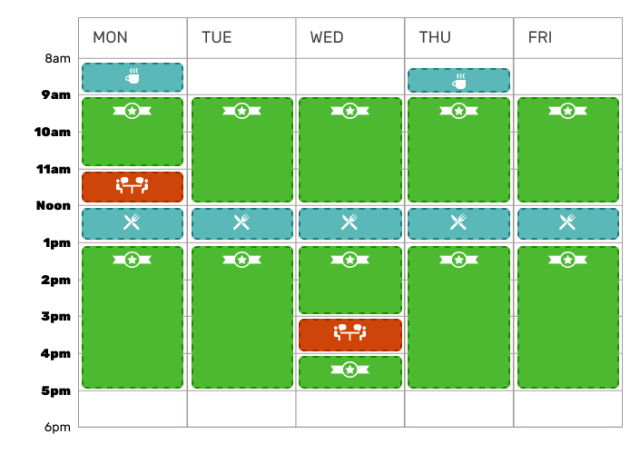Select the WED column header

click(327, 37)
